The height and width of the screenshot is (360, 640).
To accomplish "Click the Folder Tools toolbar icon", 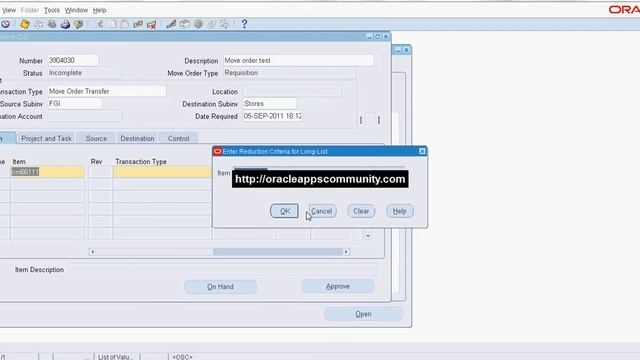I will coord(224,24).
